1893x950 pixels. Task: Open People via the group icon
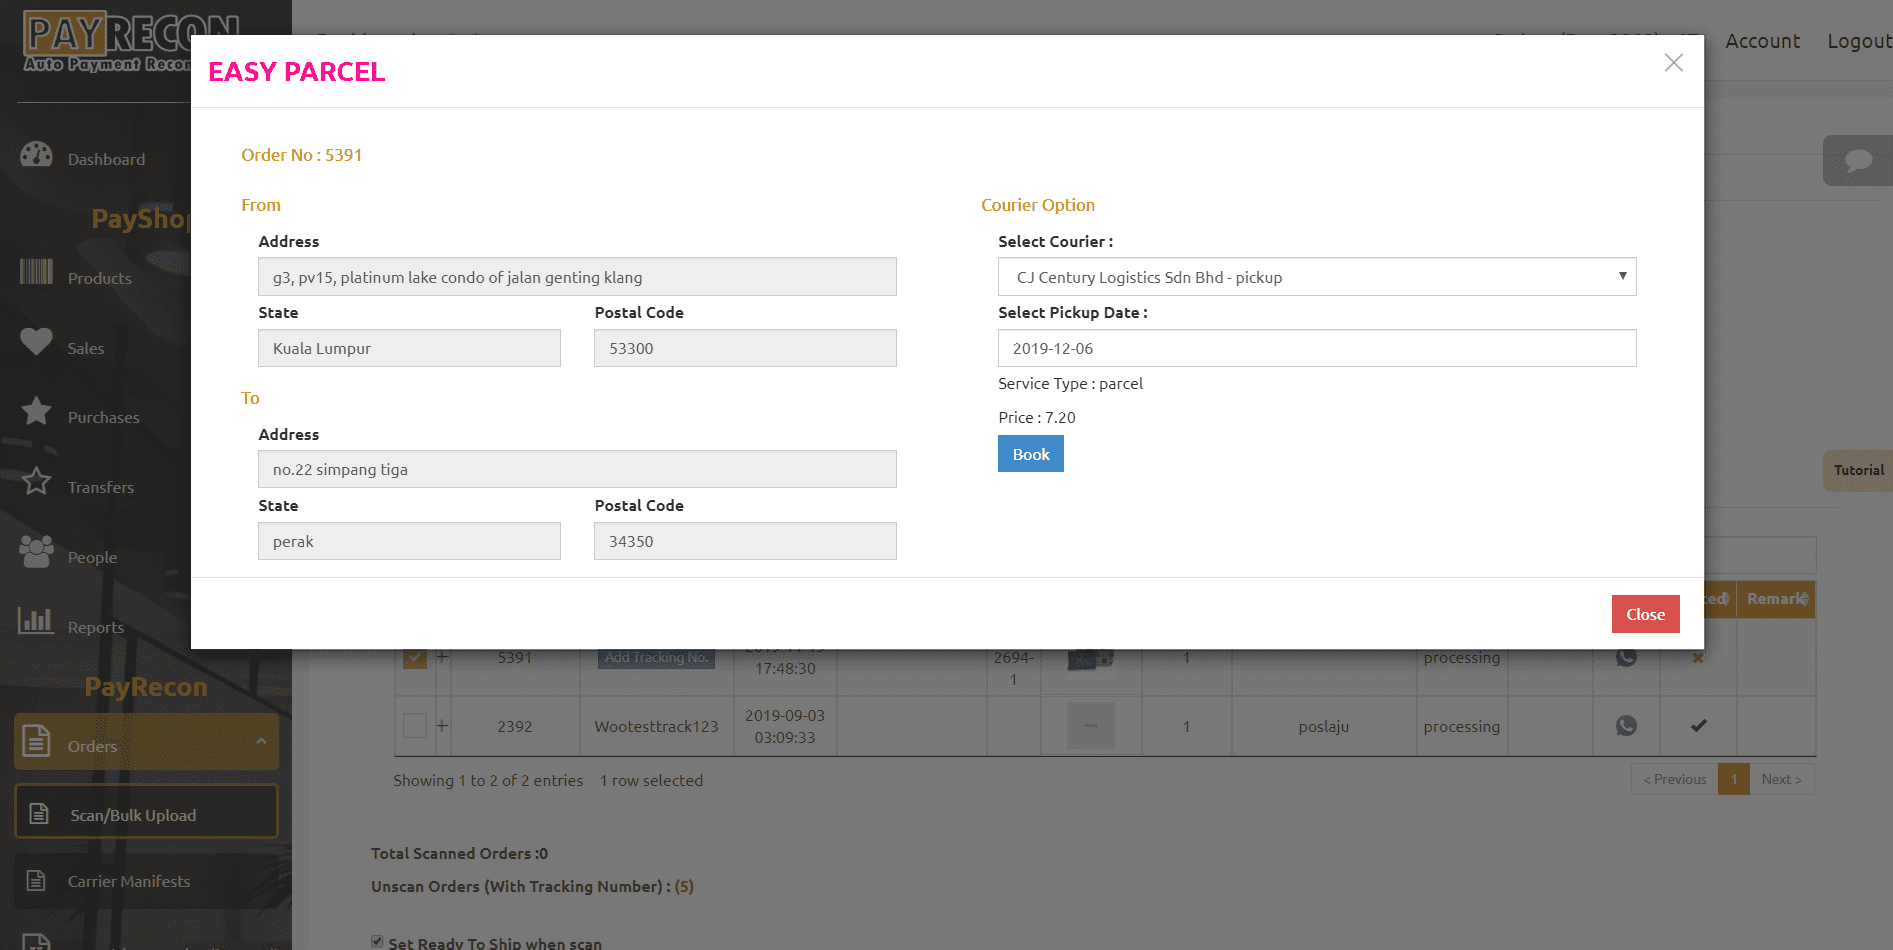pos(36,551)
